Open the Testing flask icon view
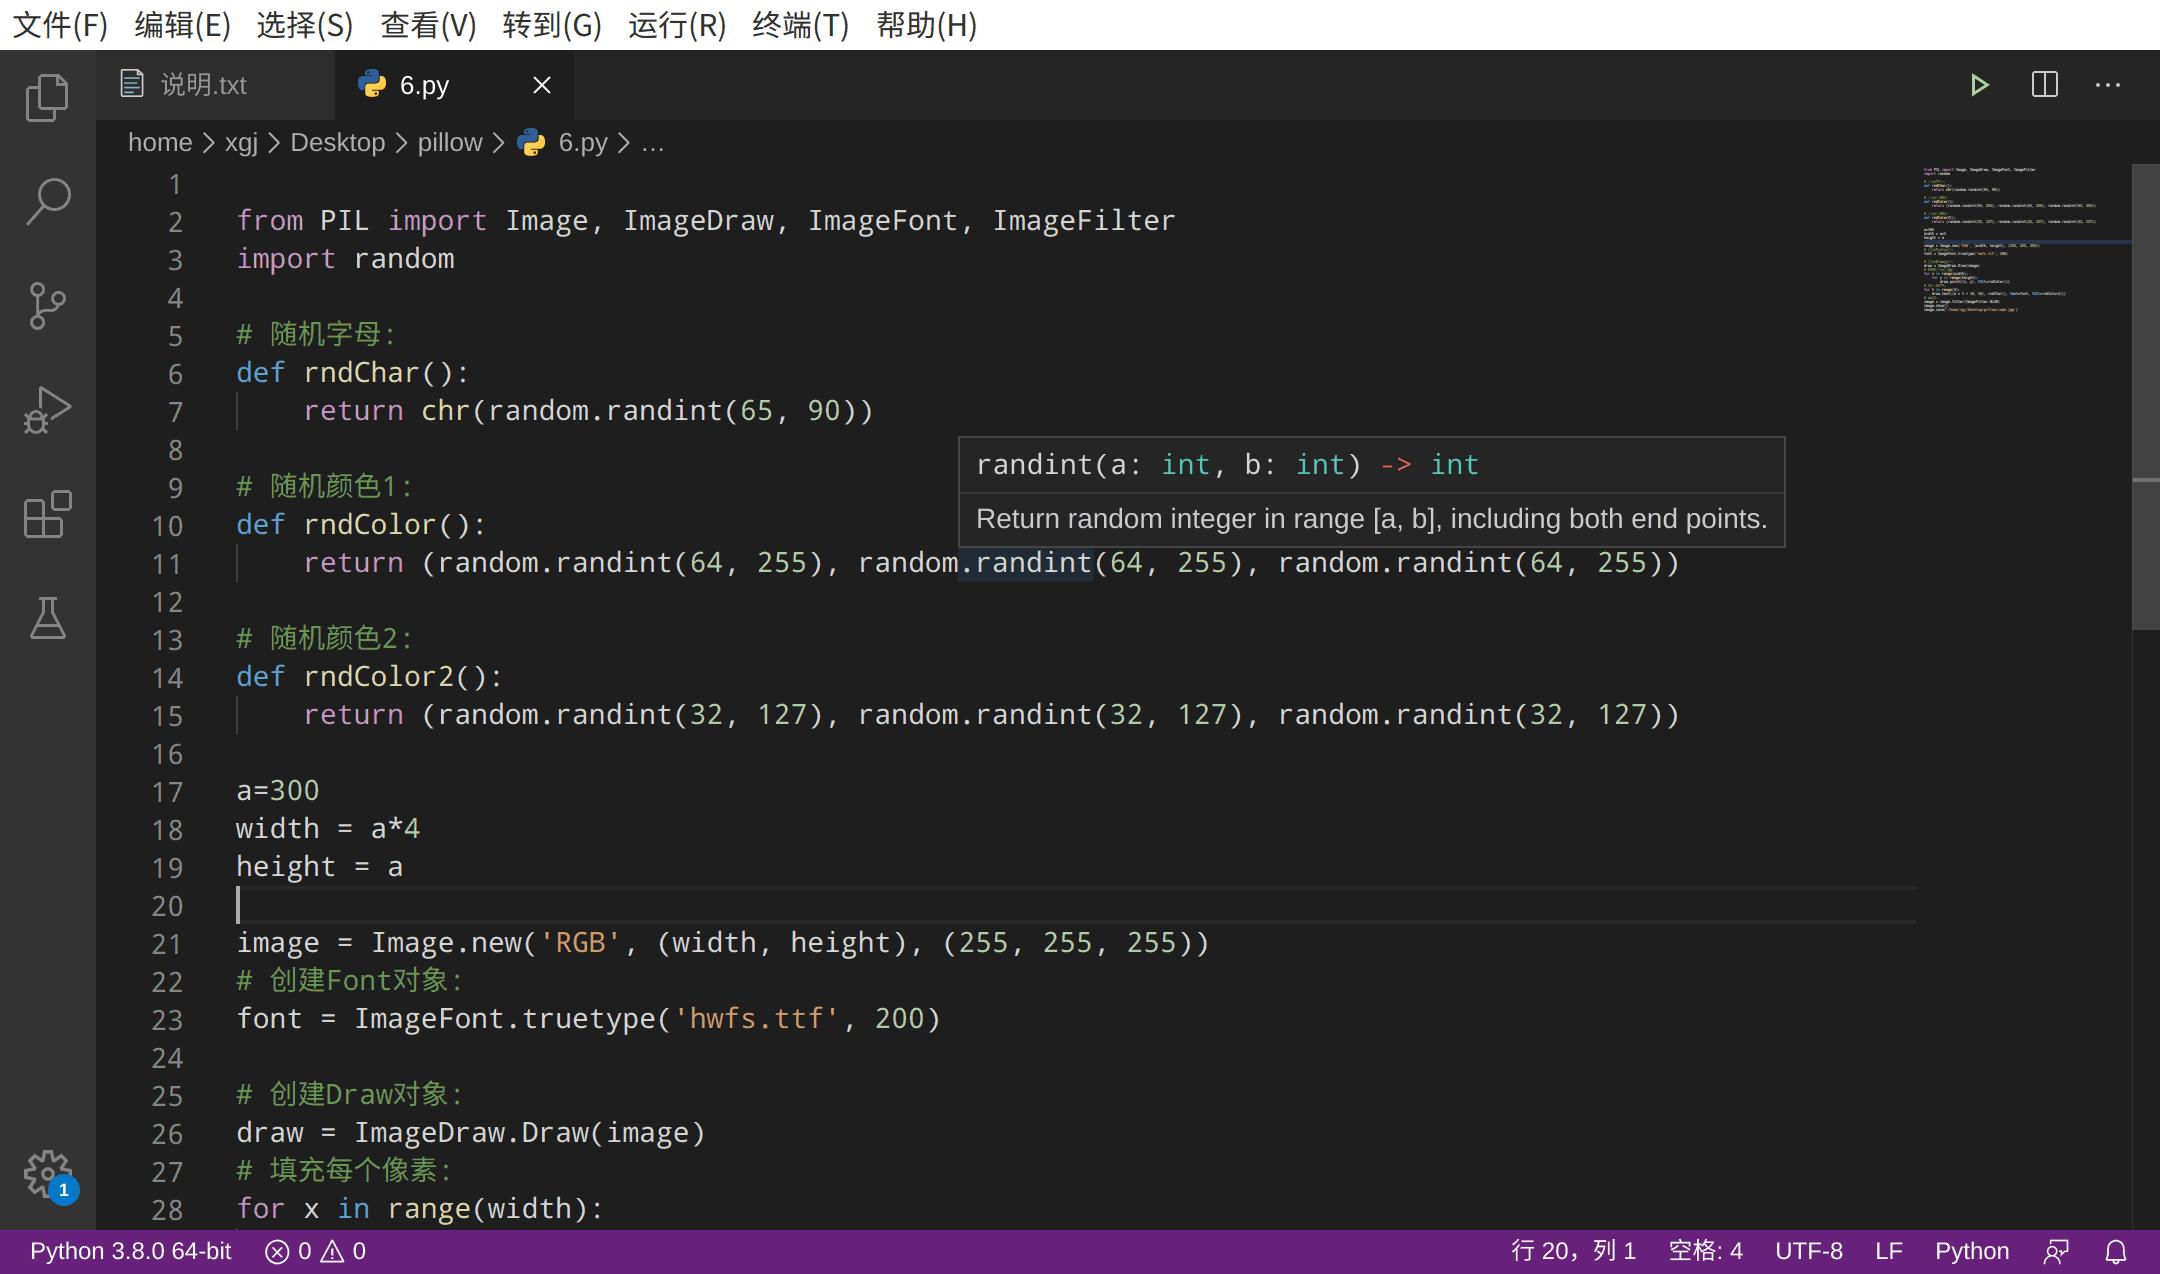This screenshot has height=1274, width=2160. 47,618
